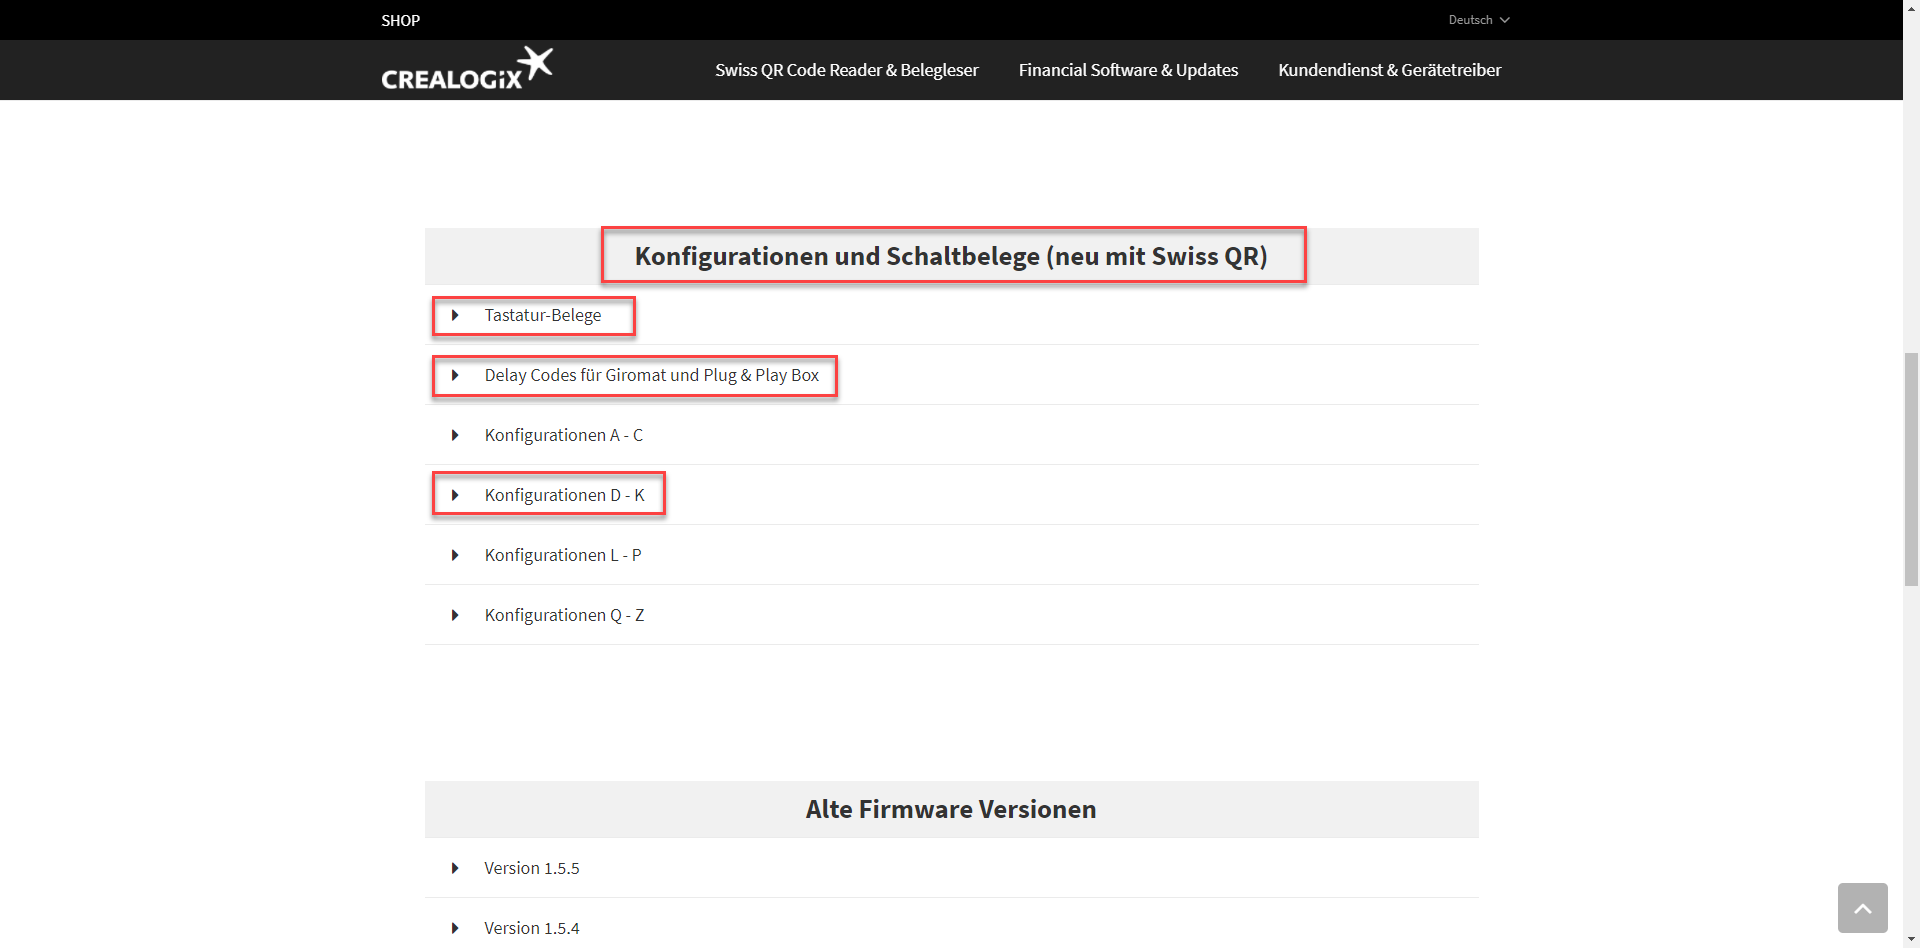This screenshot has width=1920, height=948.
Task: Expand the Tastatur-Belege arrow
Action: coord(455,315)
